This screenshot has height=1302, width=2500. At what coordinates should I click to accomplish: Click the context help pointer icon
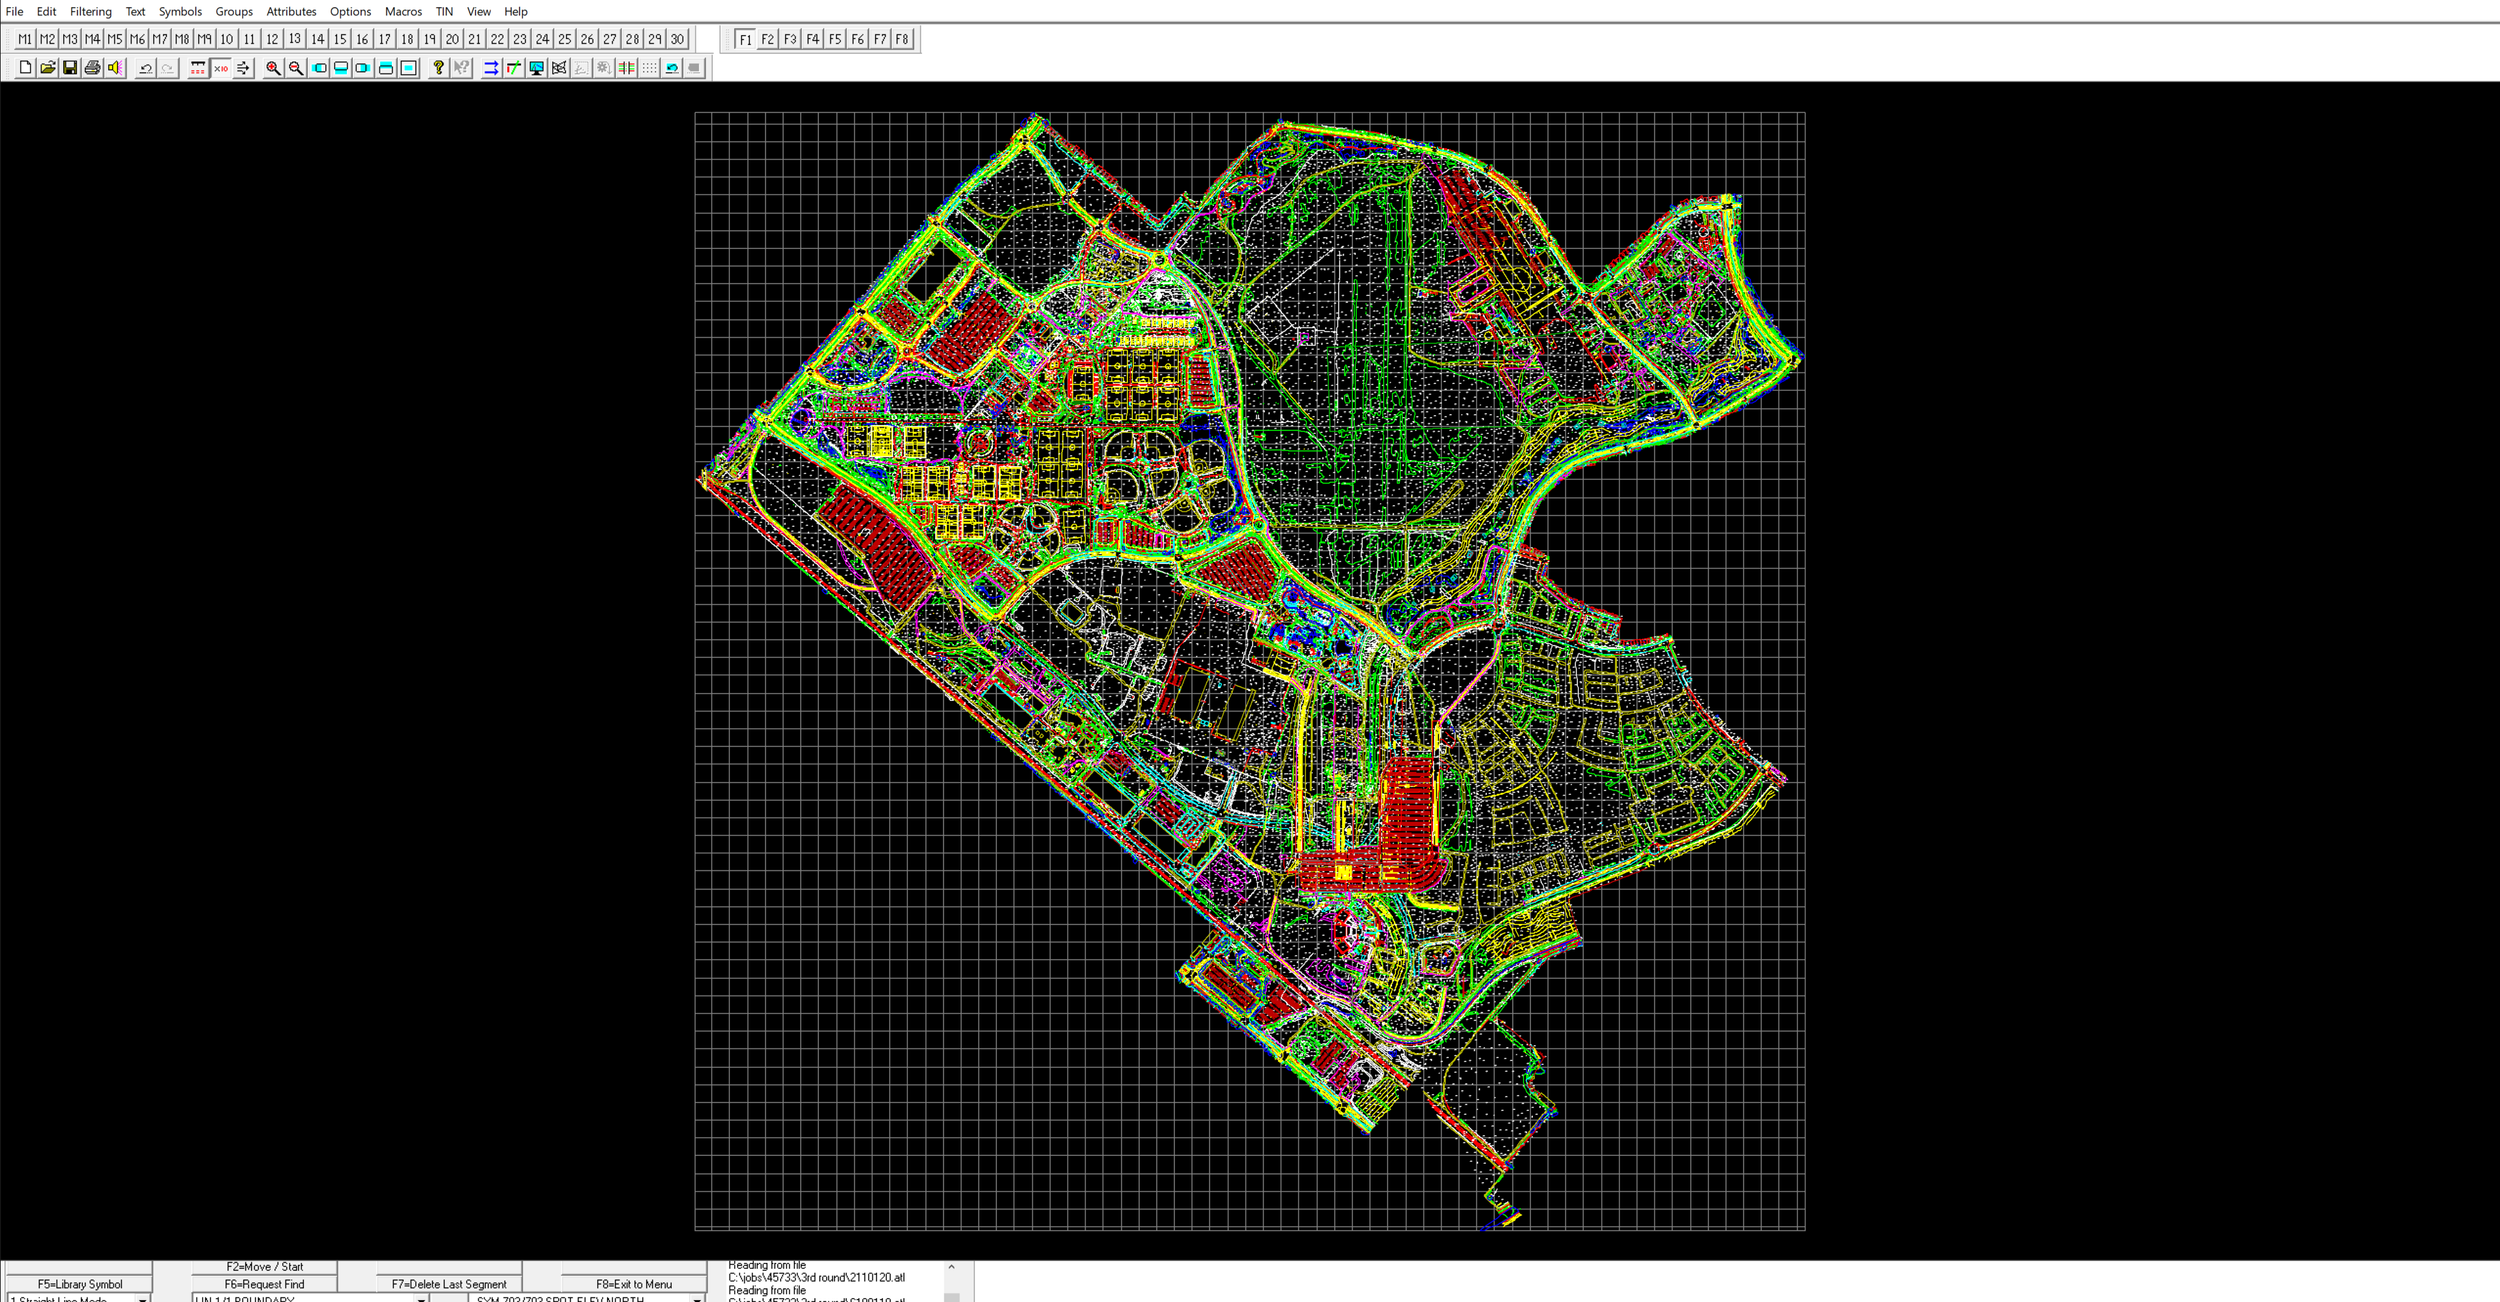pyautogui.click(x=461, y=68)
